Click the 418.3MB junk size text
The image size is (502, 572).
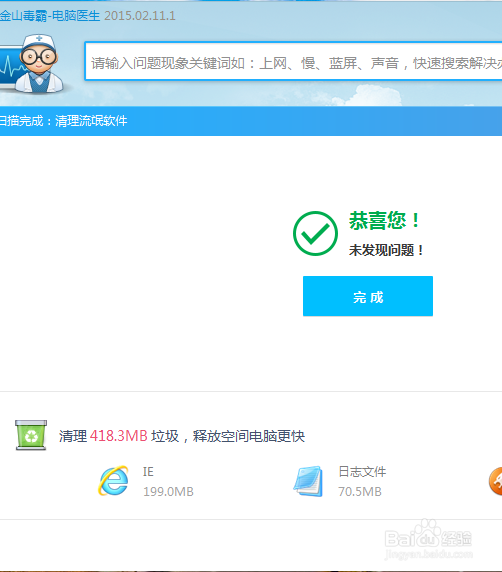(119, 436)
